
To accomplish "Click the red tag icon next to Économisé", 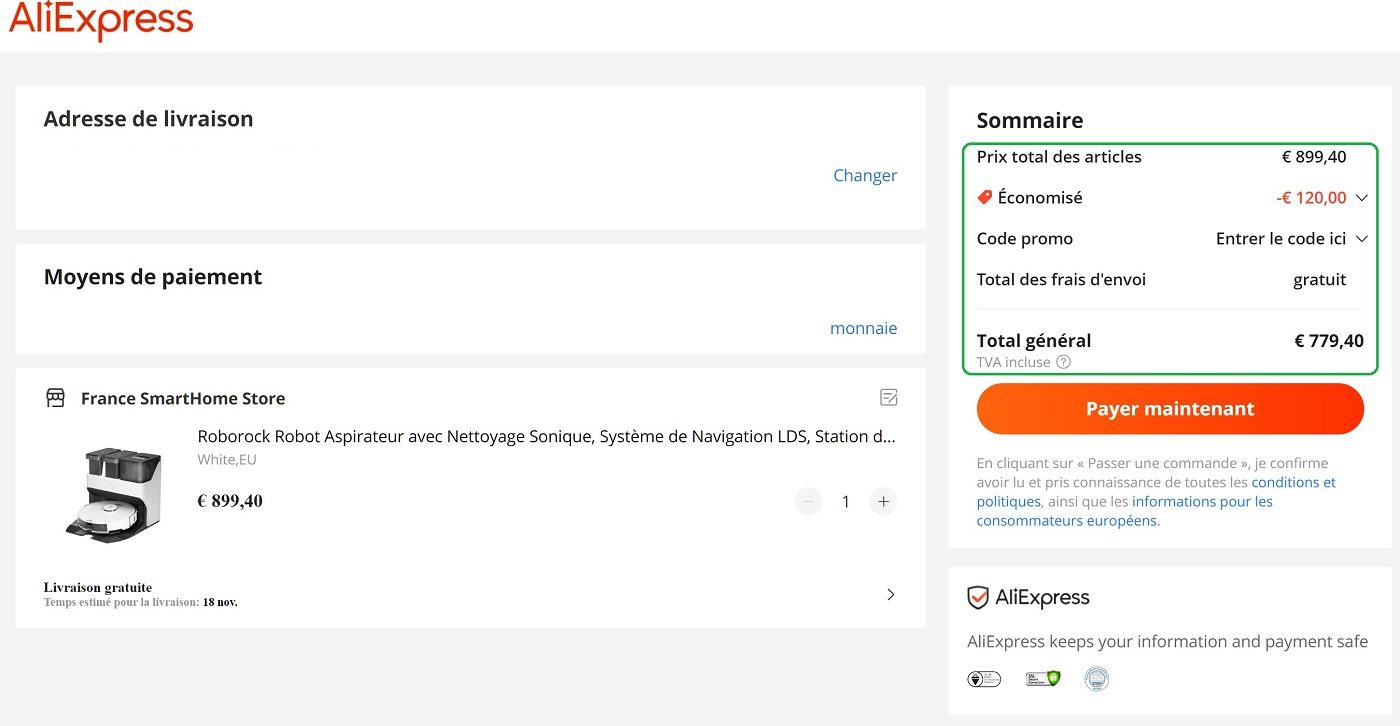I will [985, 198].
